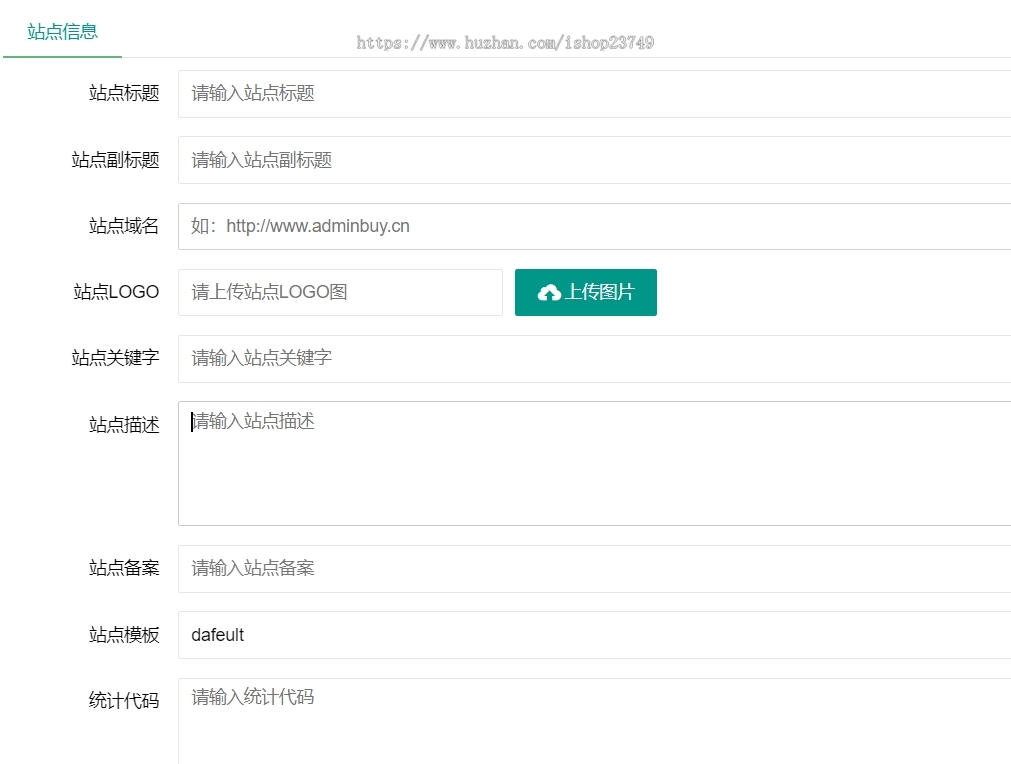The width and height of the screenshot is (1011, 764).
Task: Click the cloud upload icon
Action: [x=549, y=293]
